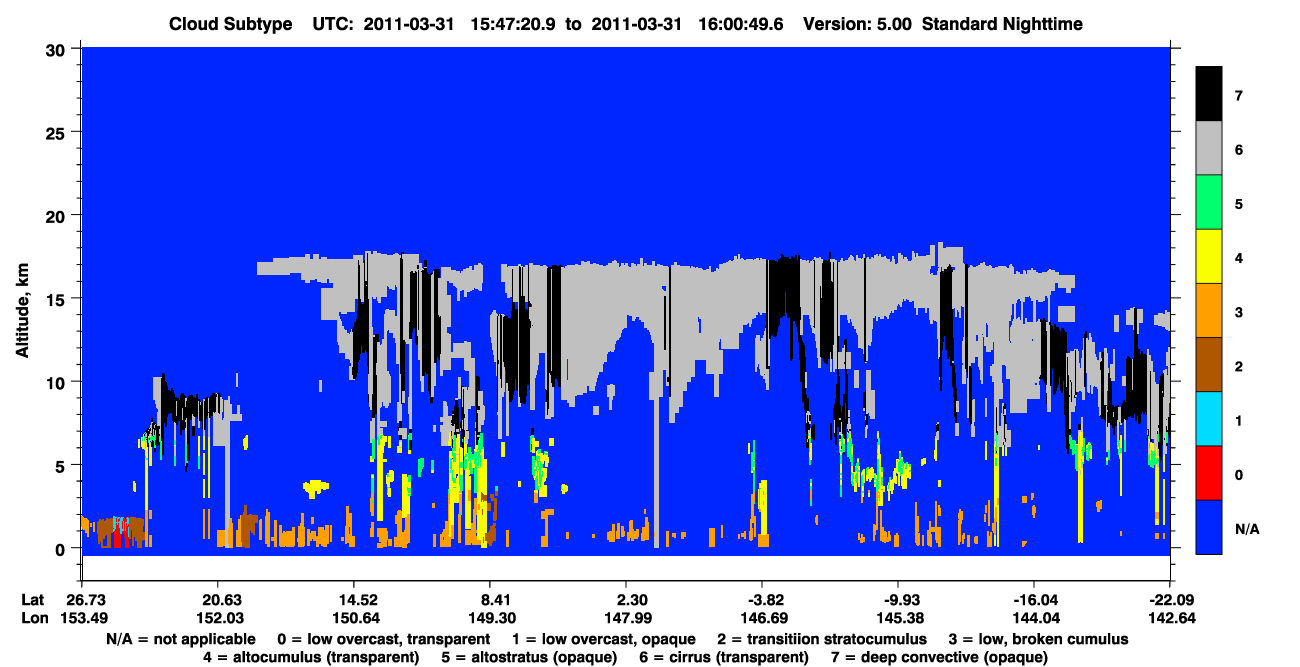Click the yellow altocumulus swatch labeled 4
The height and width of the screenshot is (667, 1300).
1208,257
